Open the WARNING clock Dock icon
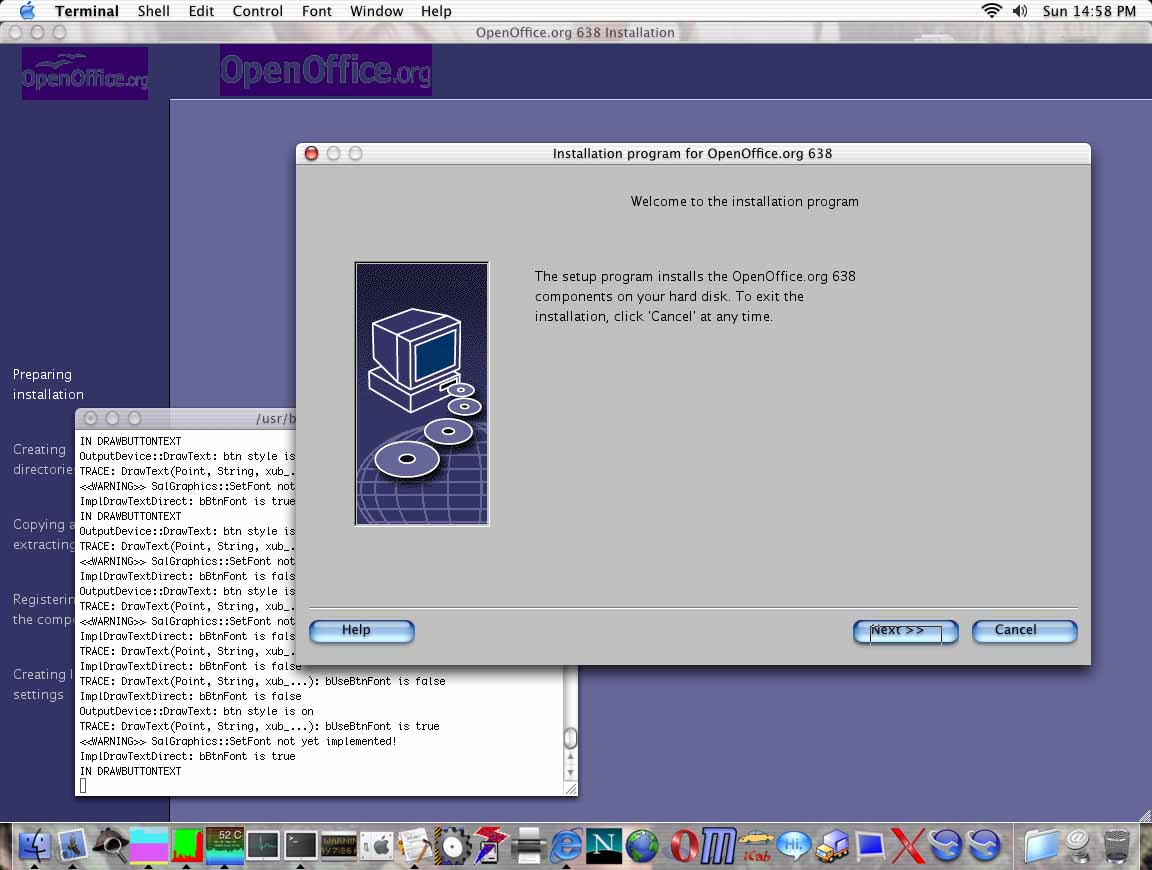The image size is (1152, 870). (x=339, y=845)
